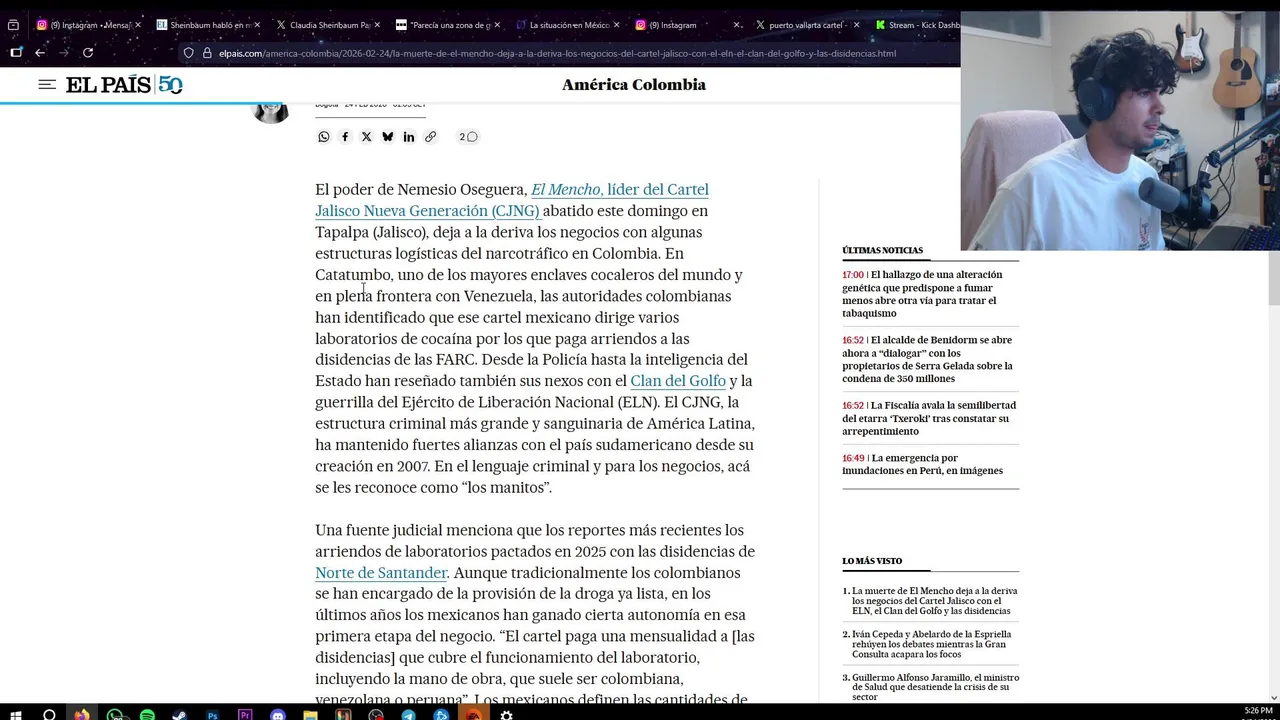Open América Colombia section heading

tap(634, 85)
